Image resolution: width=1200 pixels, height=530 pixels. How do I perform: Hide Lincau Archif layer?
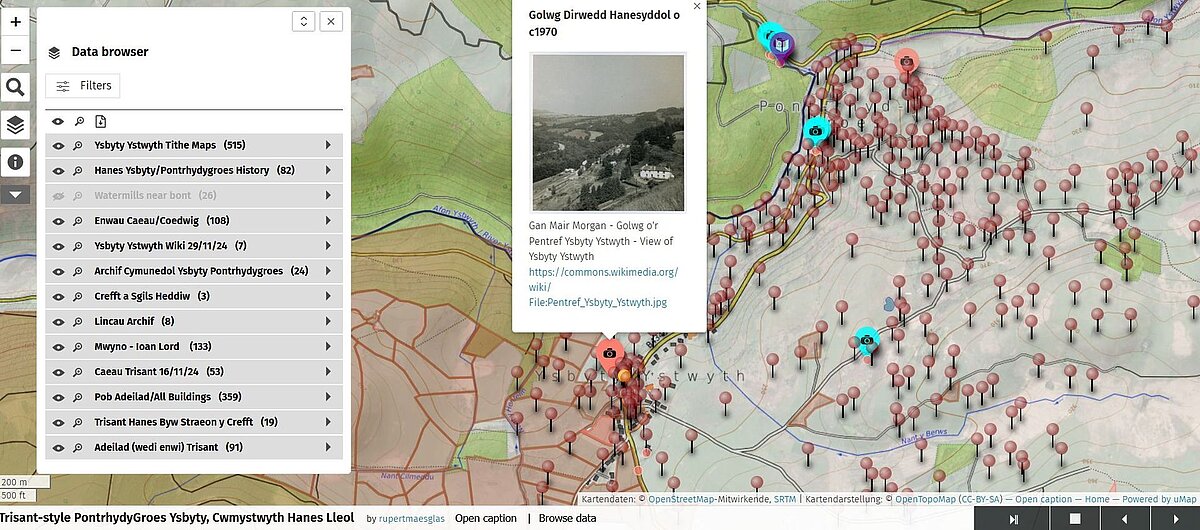click(x=58, y=321)
